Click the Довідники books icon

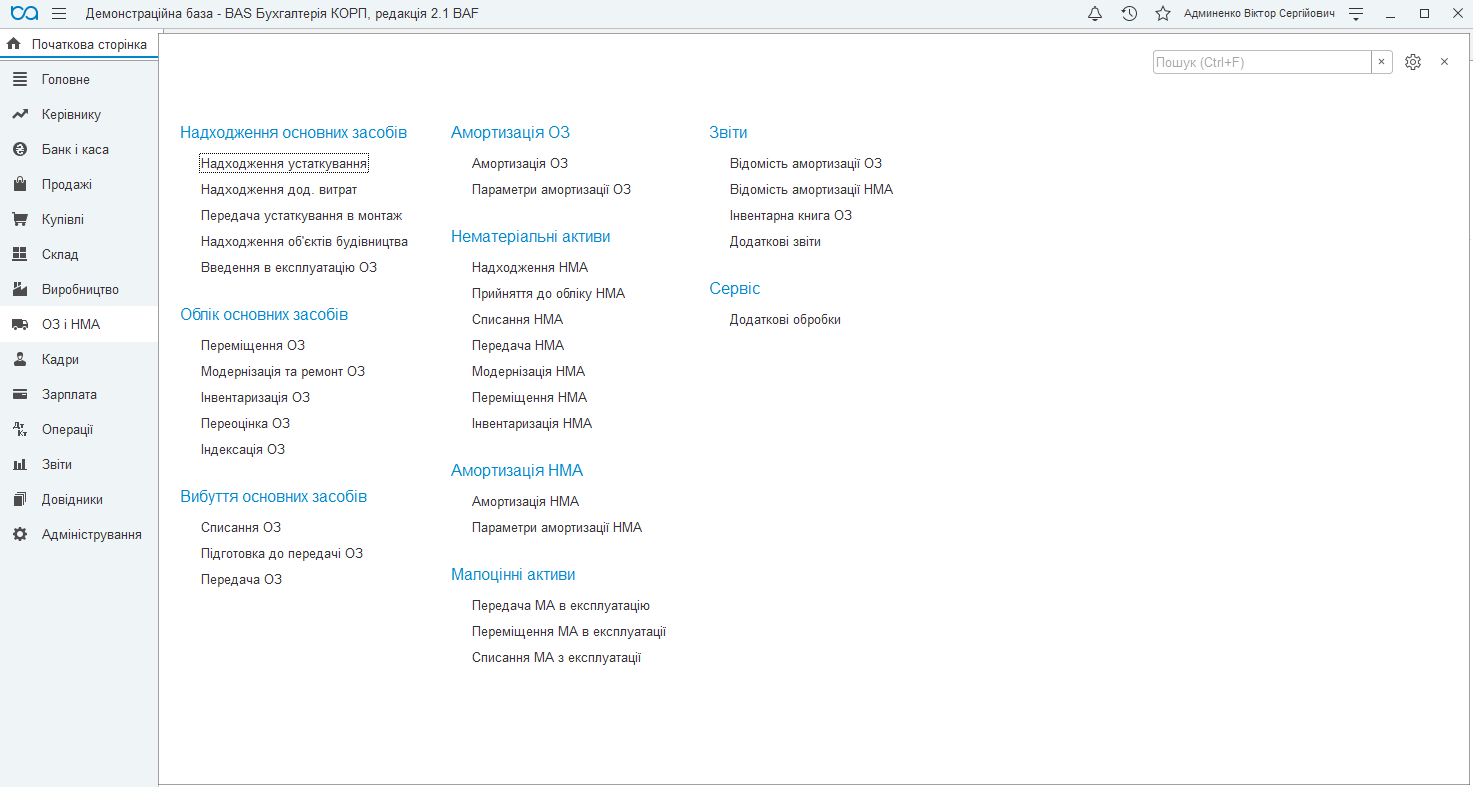point(20,500)
